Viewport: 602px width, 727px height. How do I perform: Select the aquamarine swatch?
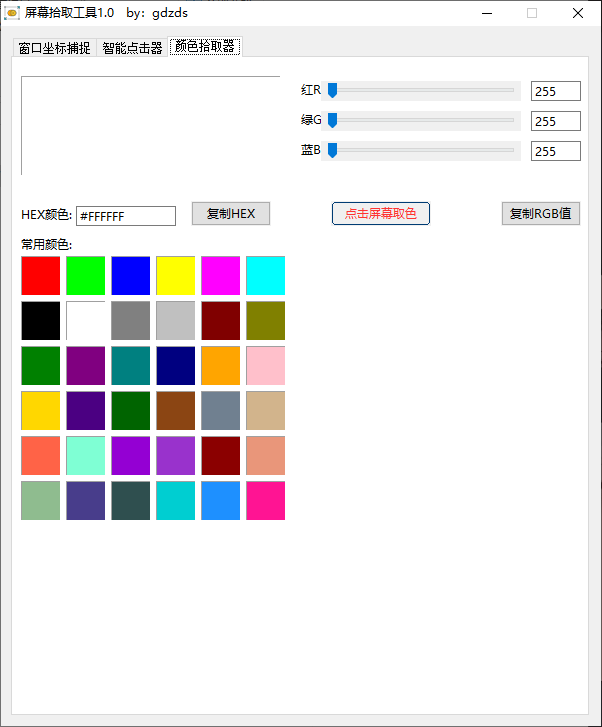[x=86, y=455]
